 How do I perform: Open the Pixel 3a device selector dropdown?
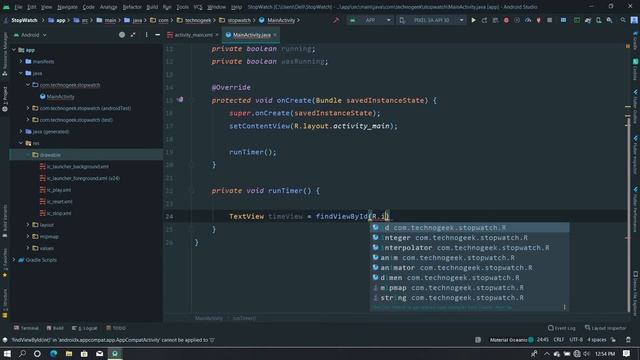point(431,20)
